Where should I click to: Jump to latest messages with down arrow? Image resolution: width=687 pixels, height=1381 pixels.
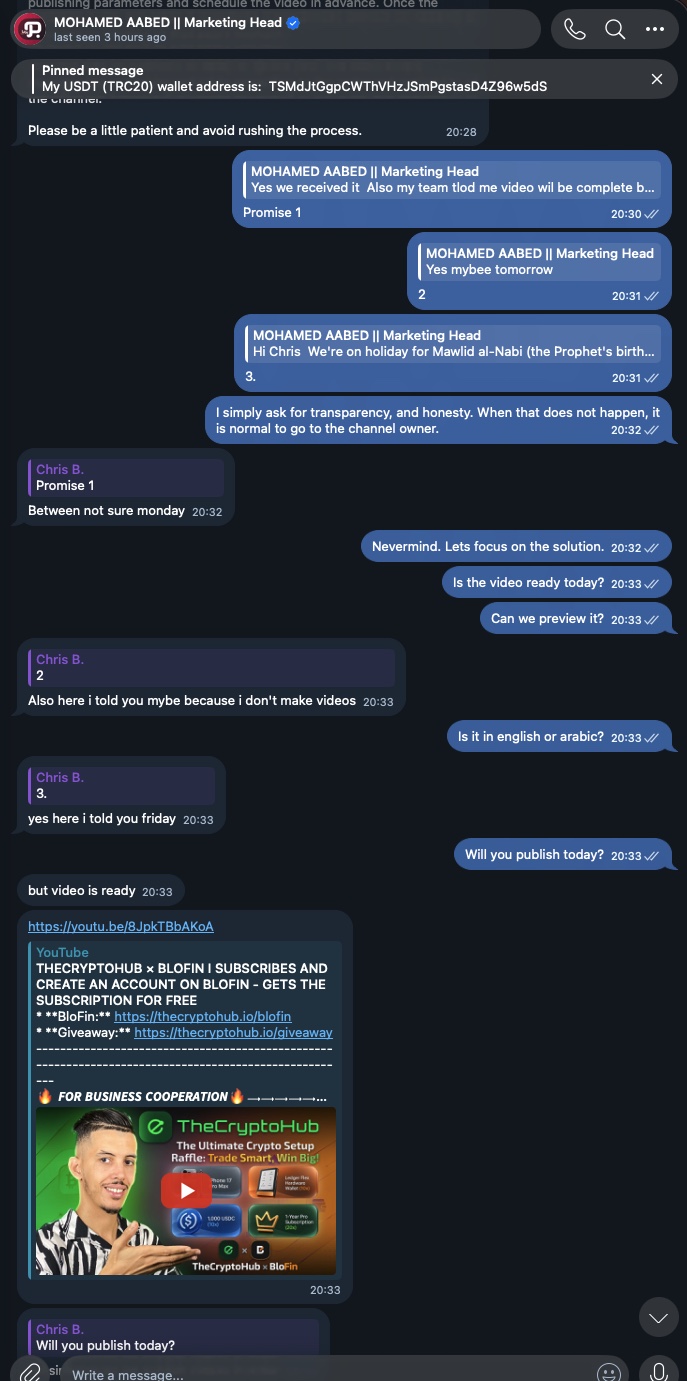(658, 1318)
